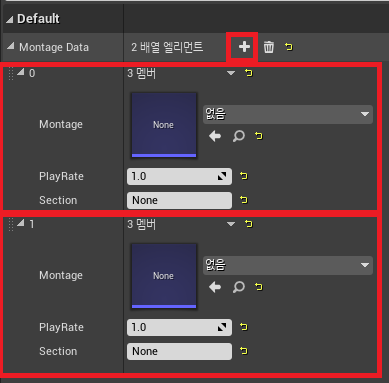Use selected asset for element 0 Montage
Image resolution: width=389 pixels, height=383 pixels.
coord(215,136)
